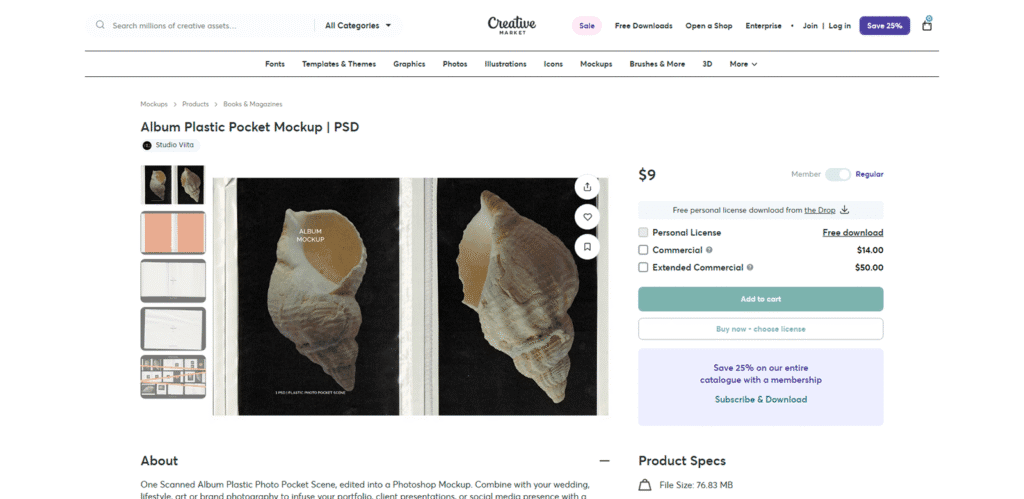Click the Creative Market logo
Screen dimensions: 1024x499
pos(512,24)
